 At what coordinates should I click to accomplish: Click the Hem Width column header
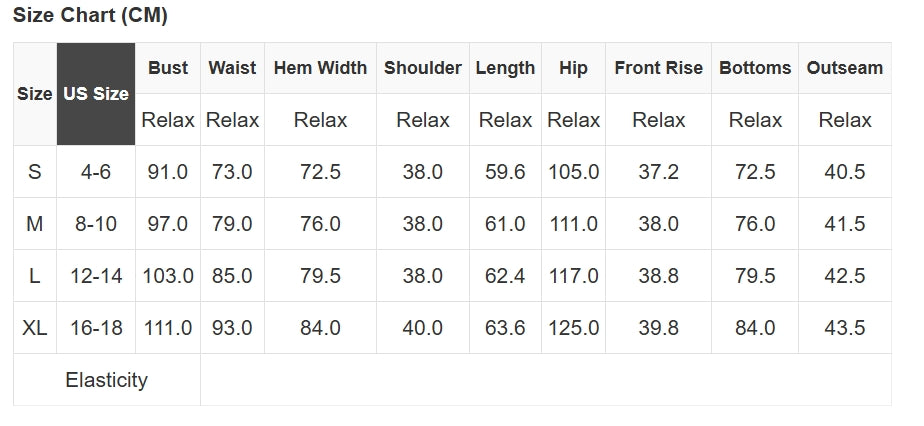(x=320, y=68)
